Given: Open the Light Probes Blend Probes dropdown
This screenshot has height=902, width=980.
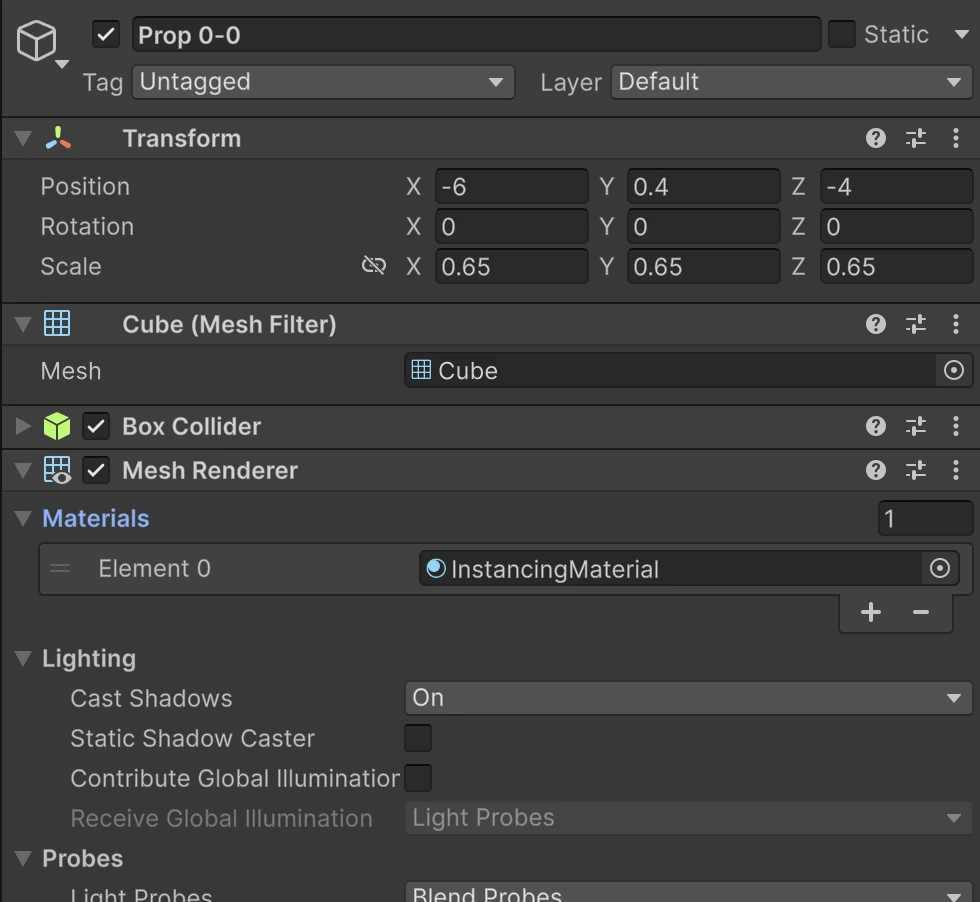Looking at the screenshot, I should click(688, 893).
